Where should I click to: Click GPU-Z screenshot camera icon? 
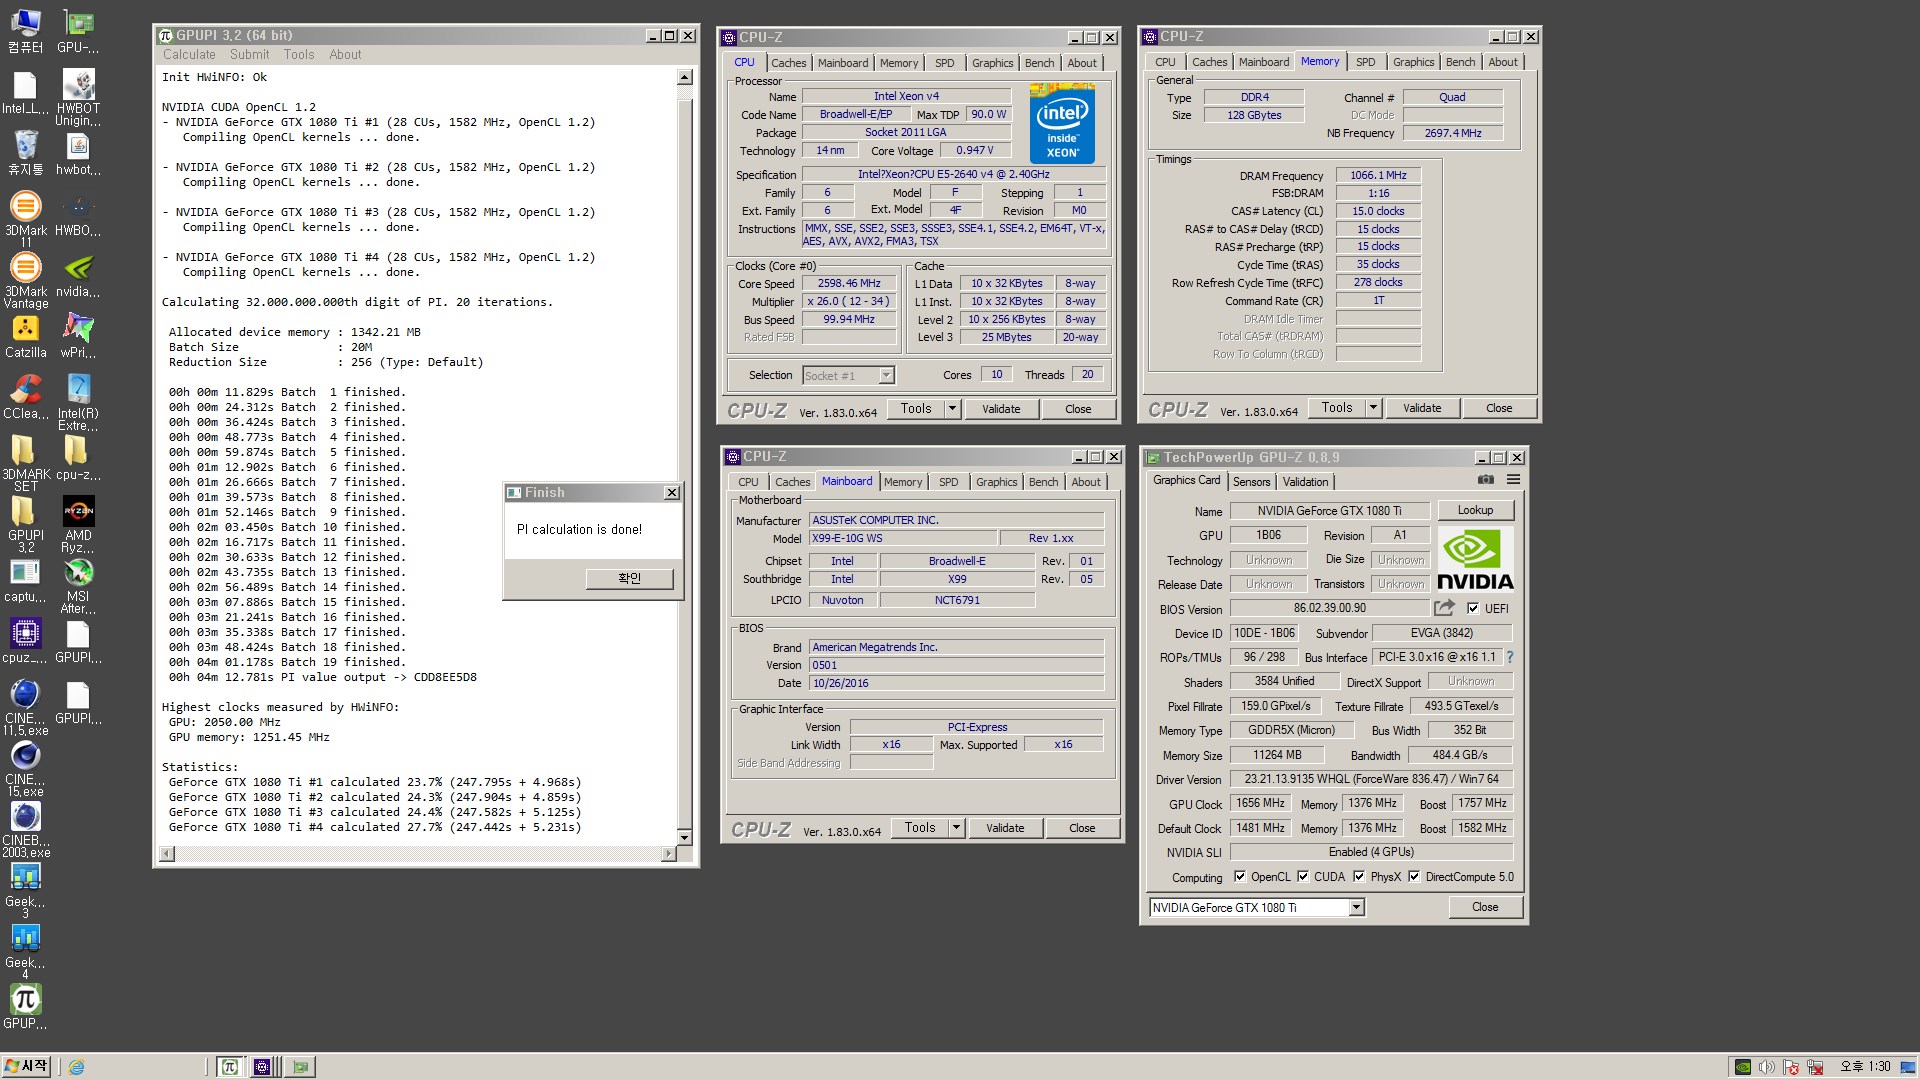(1486, 480)
